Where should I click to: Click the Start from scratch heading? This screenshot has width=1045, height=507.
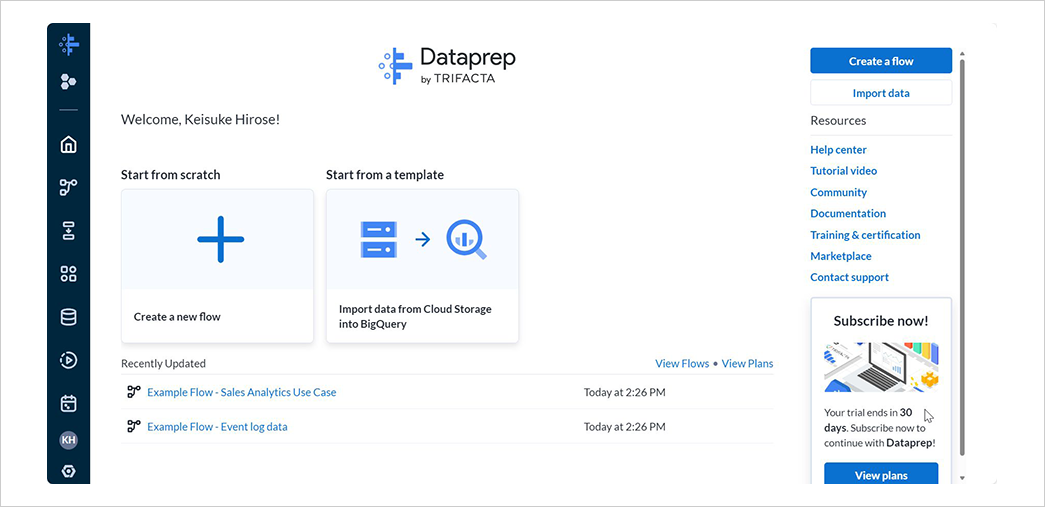(171, 175)
